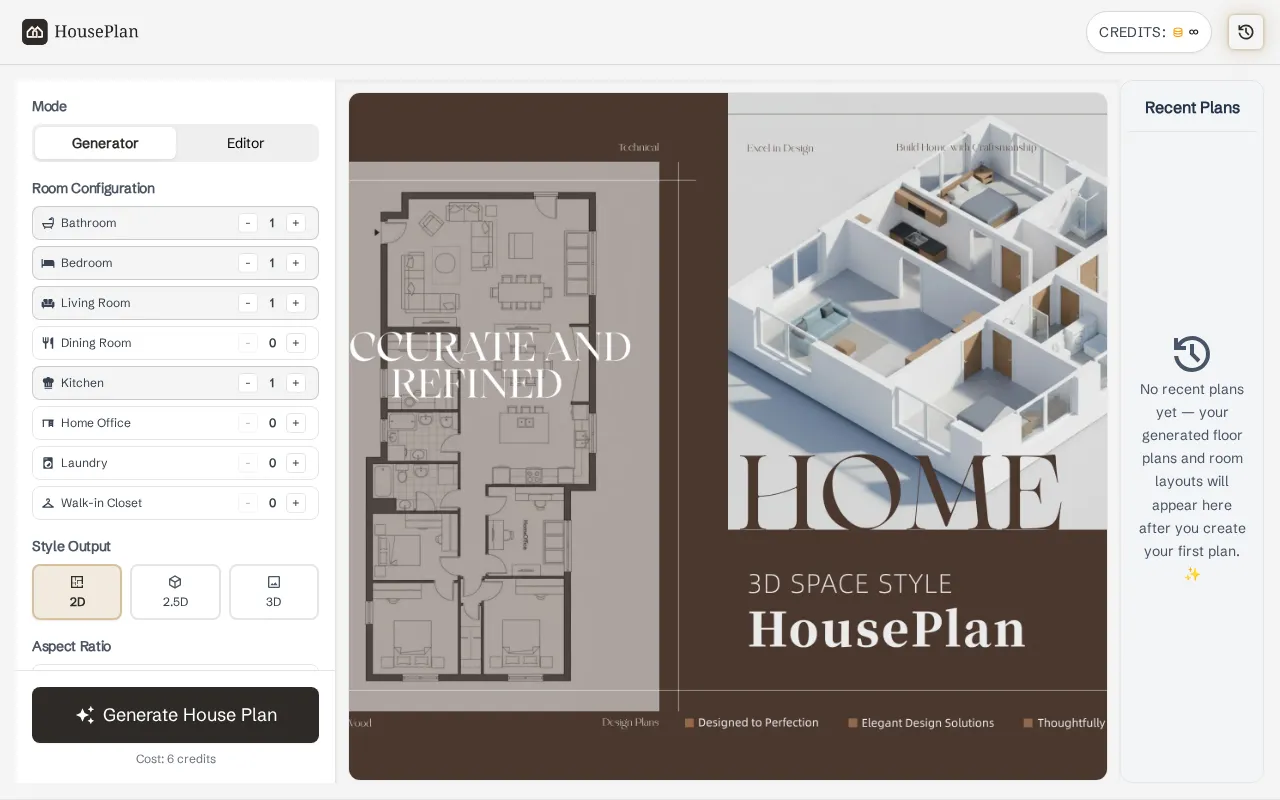Click the Laundry washer icon
Screen dimensions: 1280x800
(48, 463)
